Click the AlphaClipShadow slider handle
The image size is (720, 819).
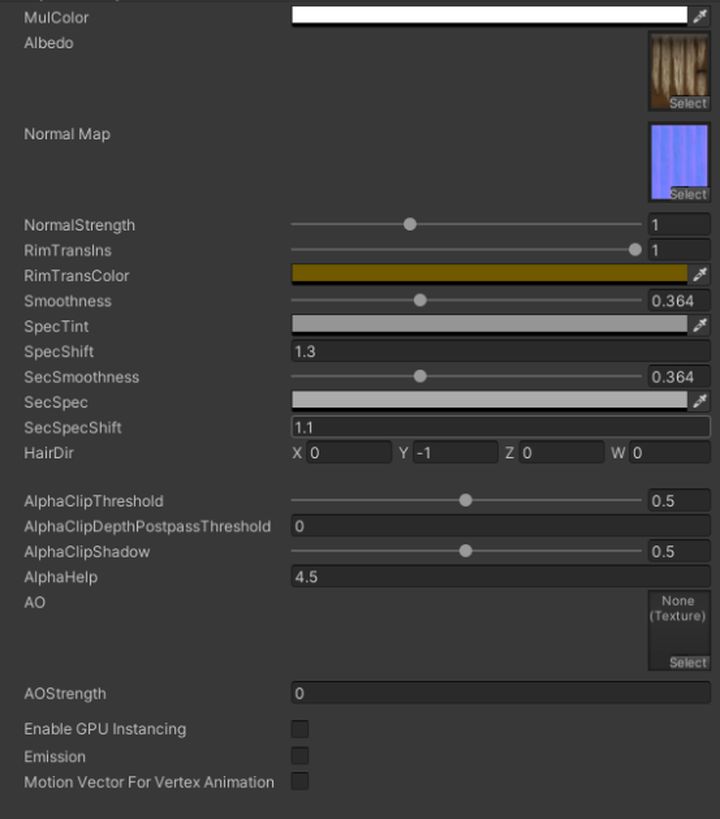466,551
